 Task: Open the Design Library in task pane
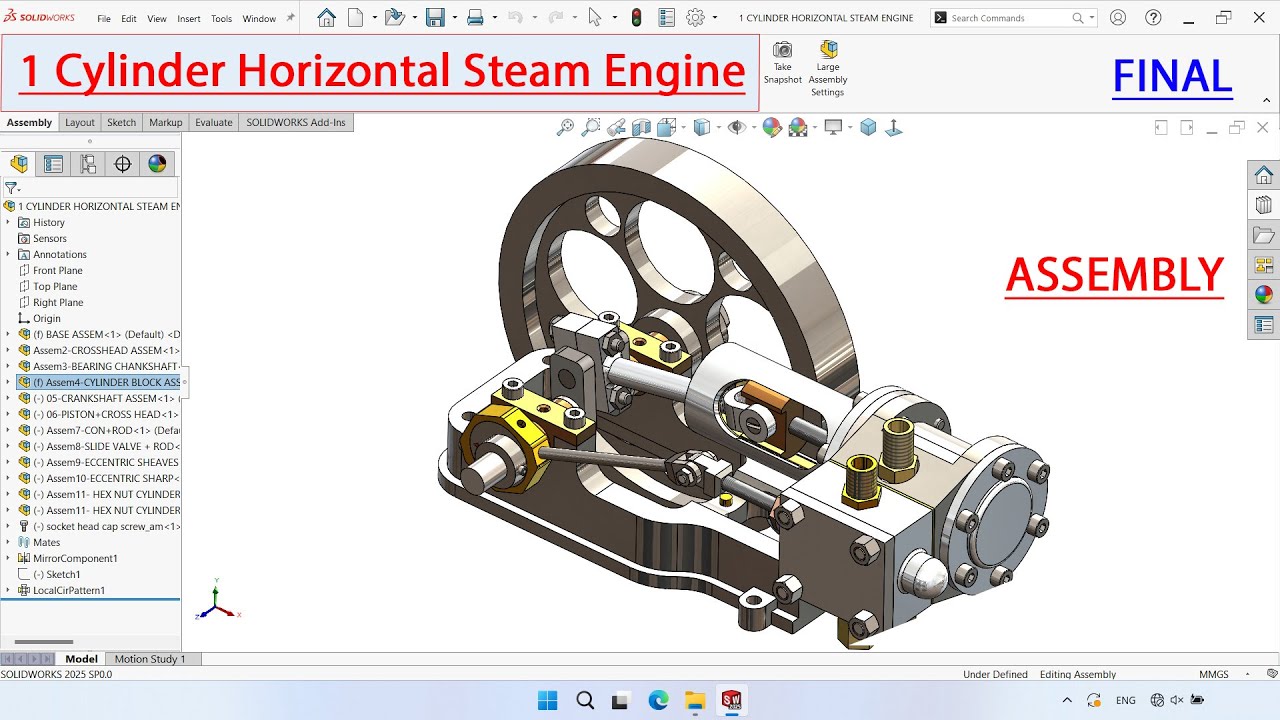tap(1264, 205)
